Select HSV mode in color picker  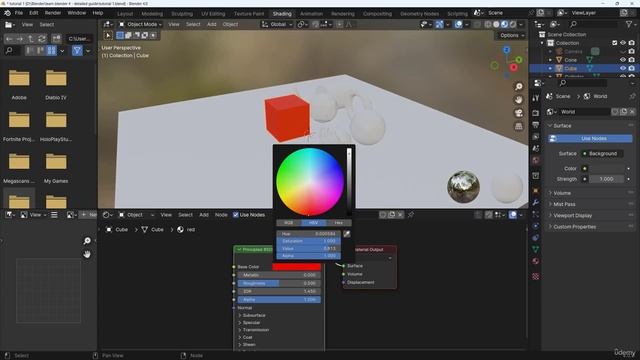313,223
